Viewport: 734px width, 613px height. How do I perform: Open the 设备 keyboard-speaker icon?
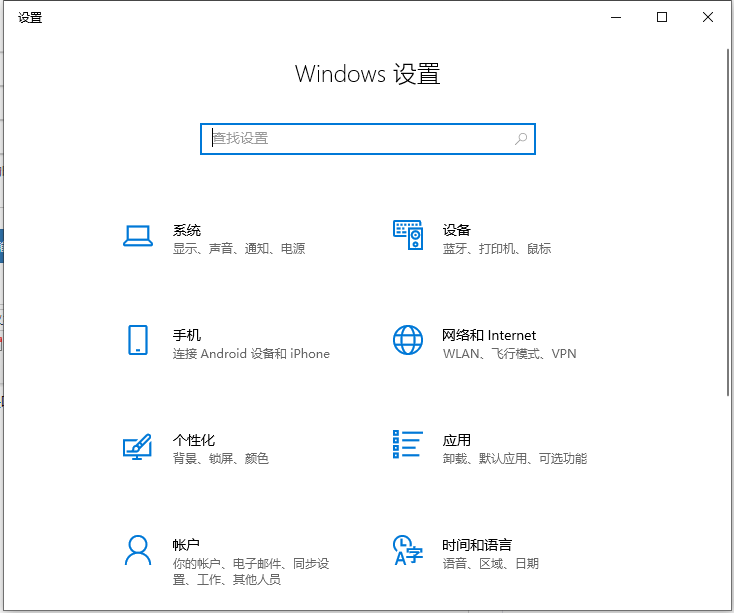click(408, 235)
